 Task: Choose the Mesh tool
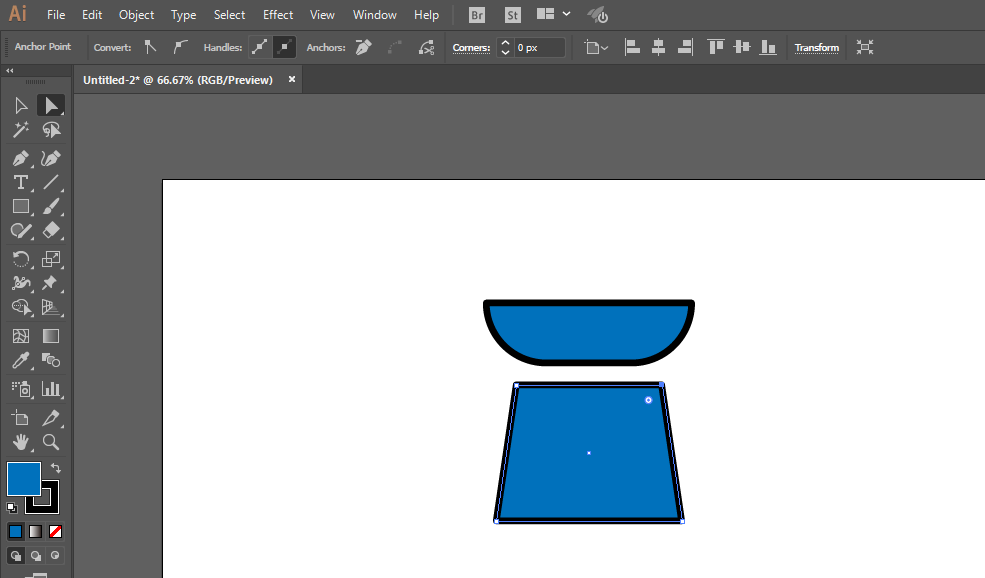[x=21, y=336]
